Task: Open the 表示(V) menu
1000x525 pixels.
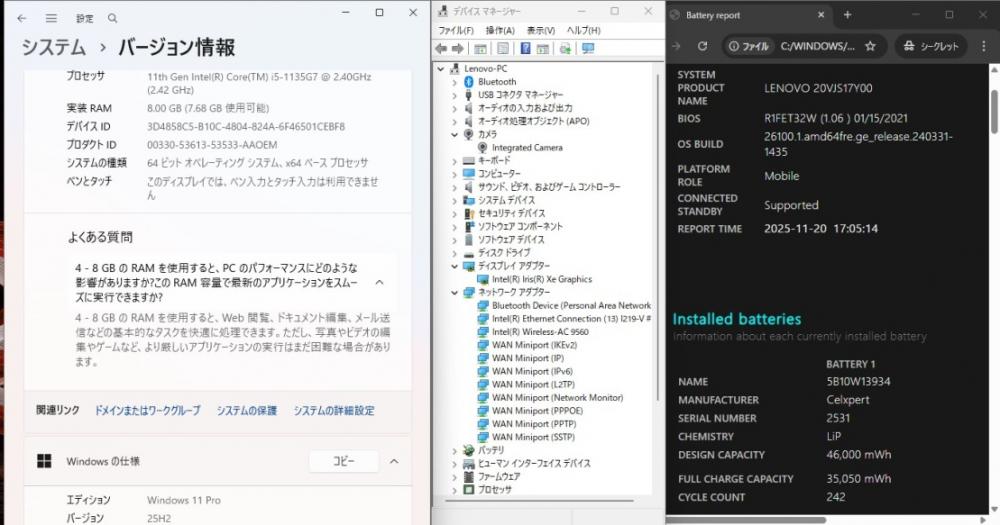Action: tap(540, 30)
